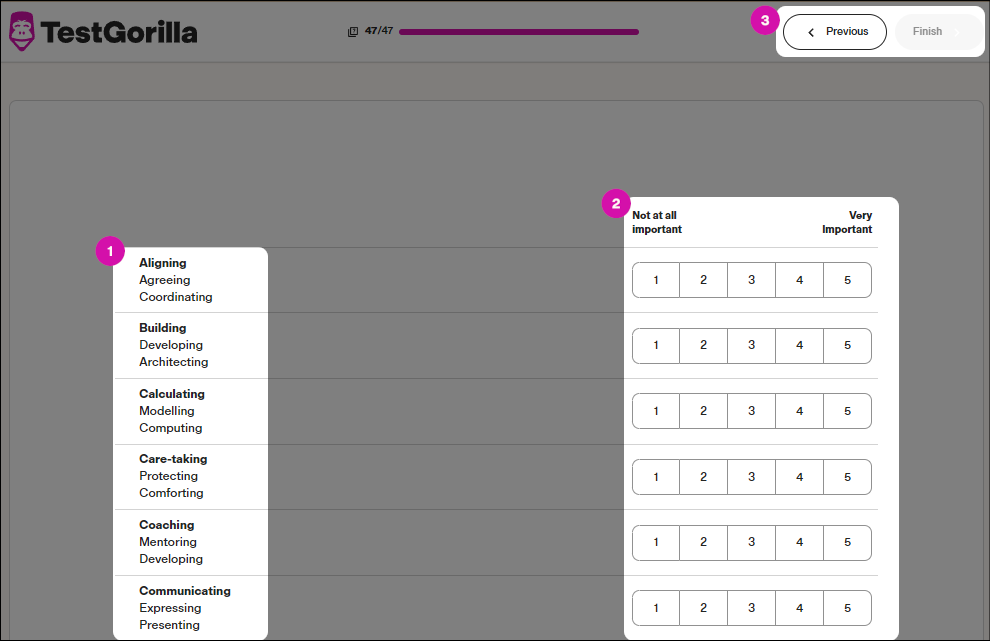Click the question pages counter icon
Screen dimensions: 990x641
click(352, 32)
